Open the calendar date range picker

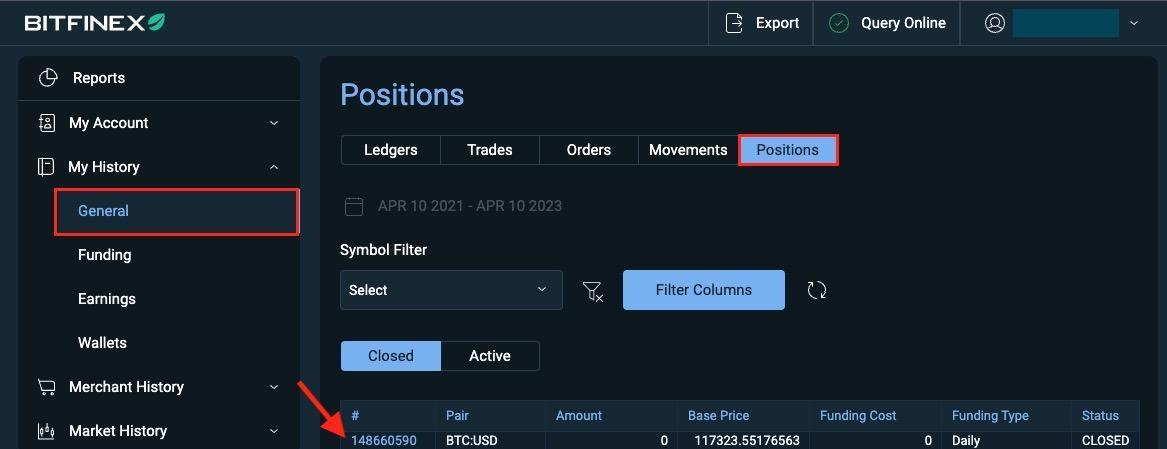pyautogui.click(x=354, y=206)
